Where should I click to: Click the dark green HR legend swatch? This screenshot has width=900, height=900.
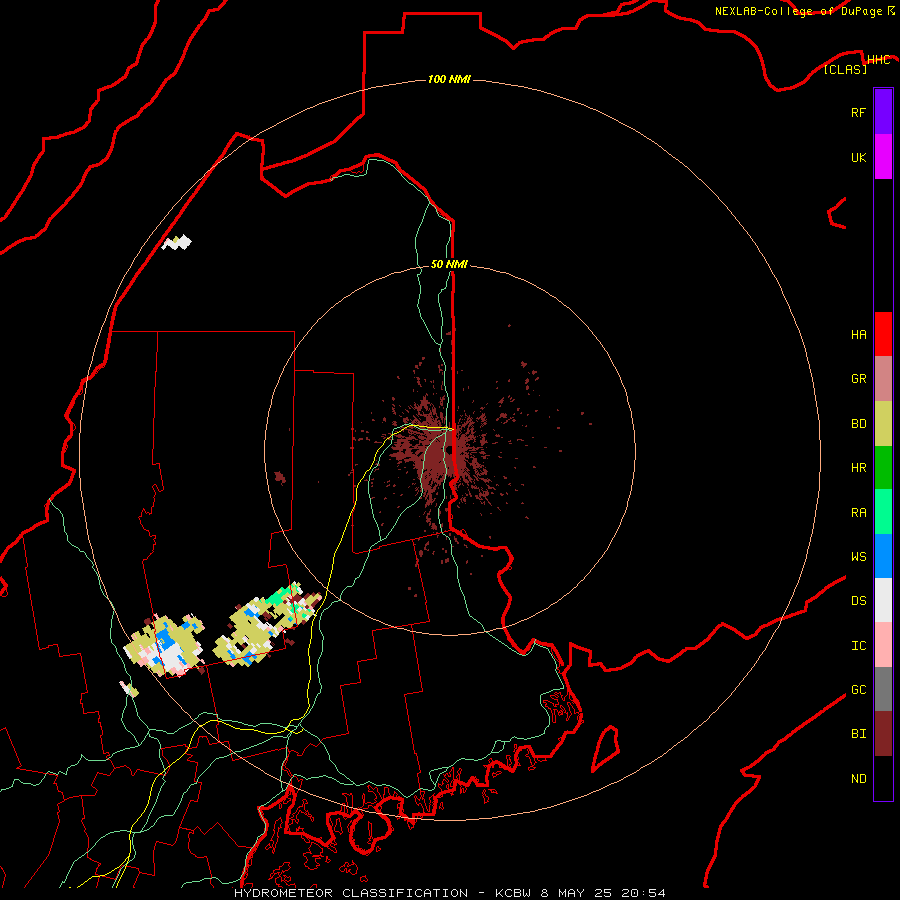[883, 468]
